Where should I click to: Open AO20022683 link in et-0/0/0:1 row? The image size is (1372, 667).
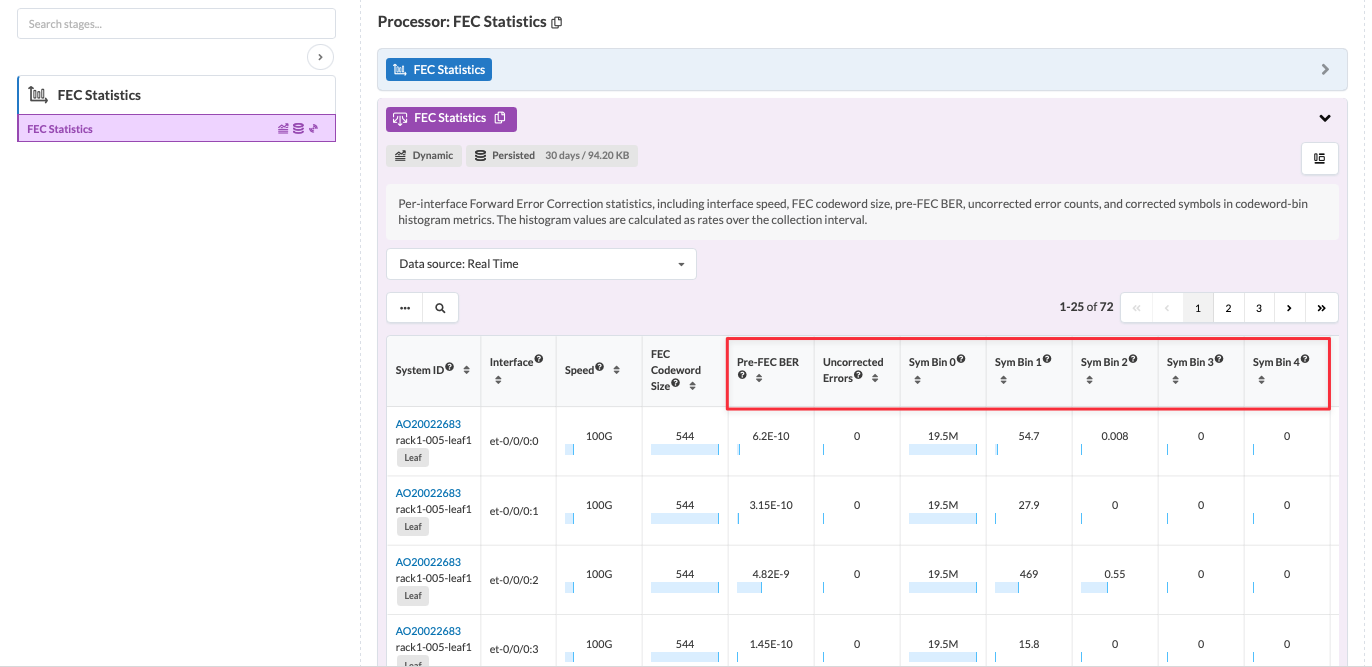(x=428, y=493)
